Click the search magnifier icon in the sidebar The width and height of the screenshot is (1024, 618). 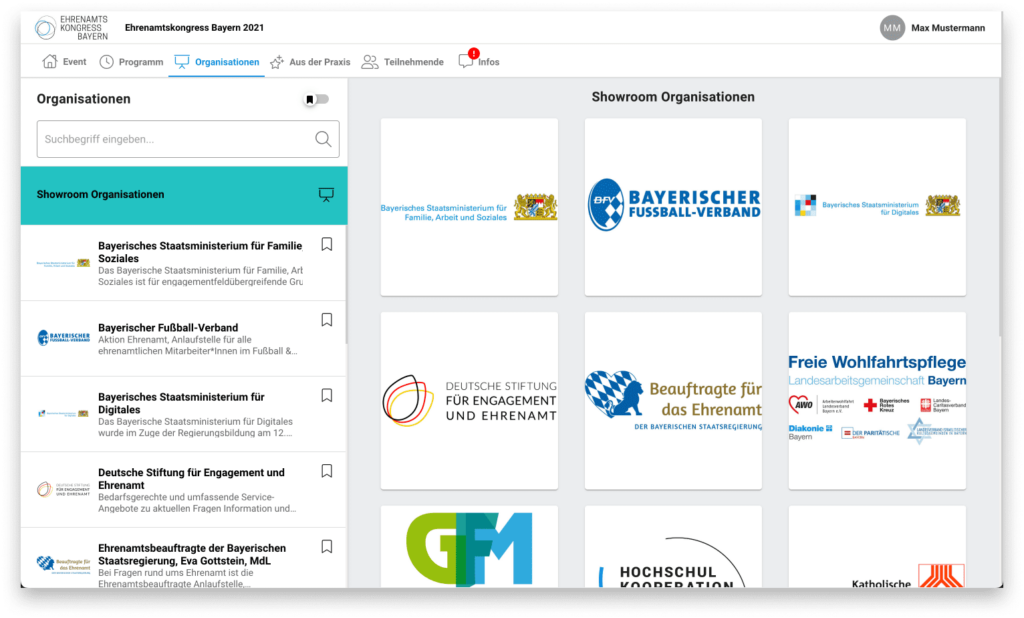click(322, 139)
